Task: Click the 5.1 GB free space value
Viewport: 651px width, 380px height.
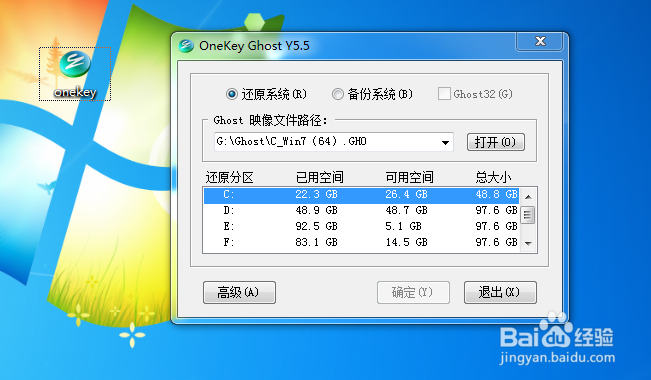Action: click(x=403, y=226)
